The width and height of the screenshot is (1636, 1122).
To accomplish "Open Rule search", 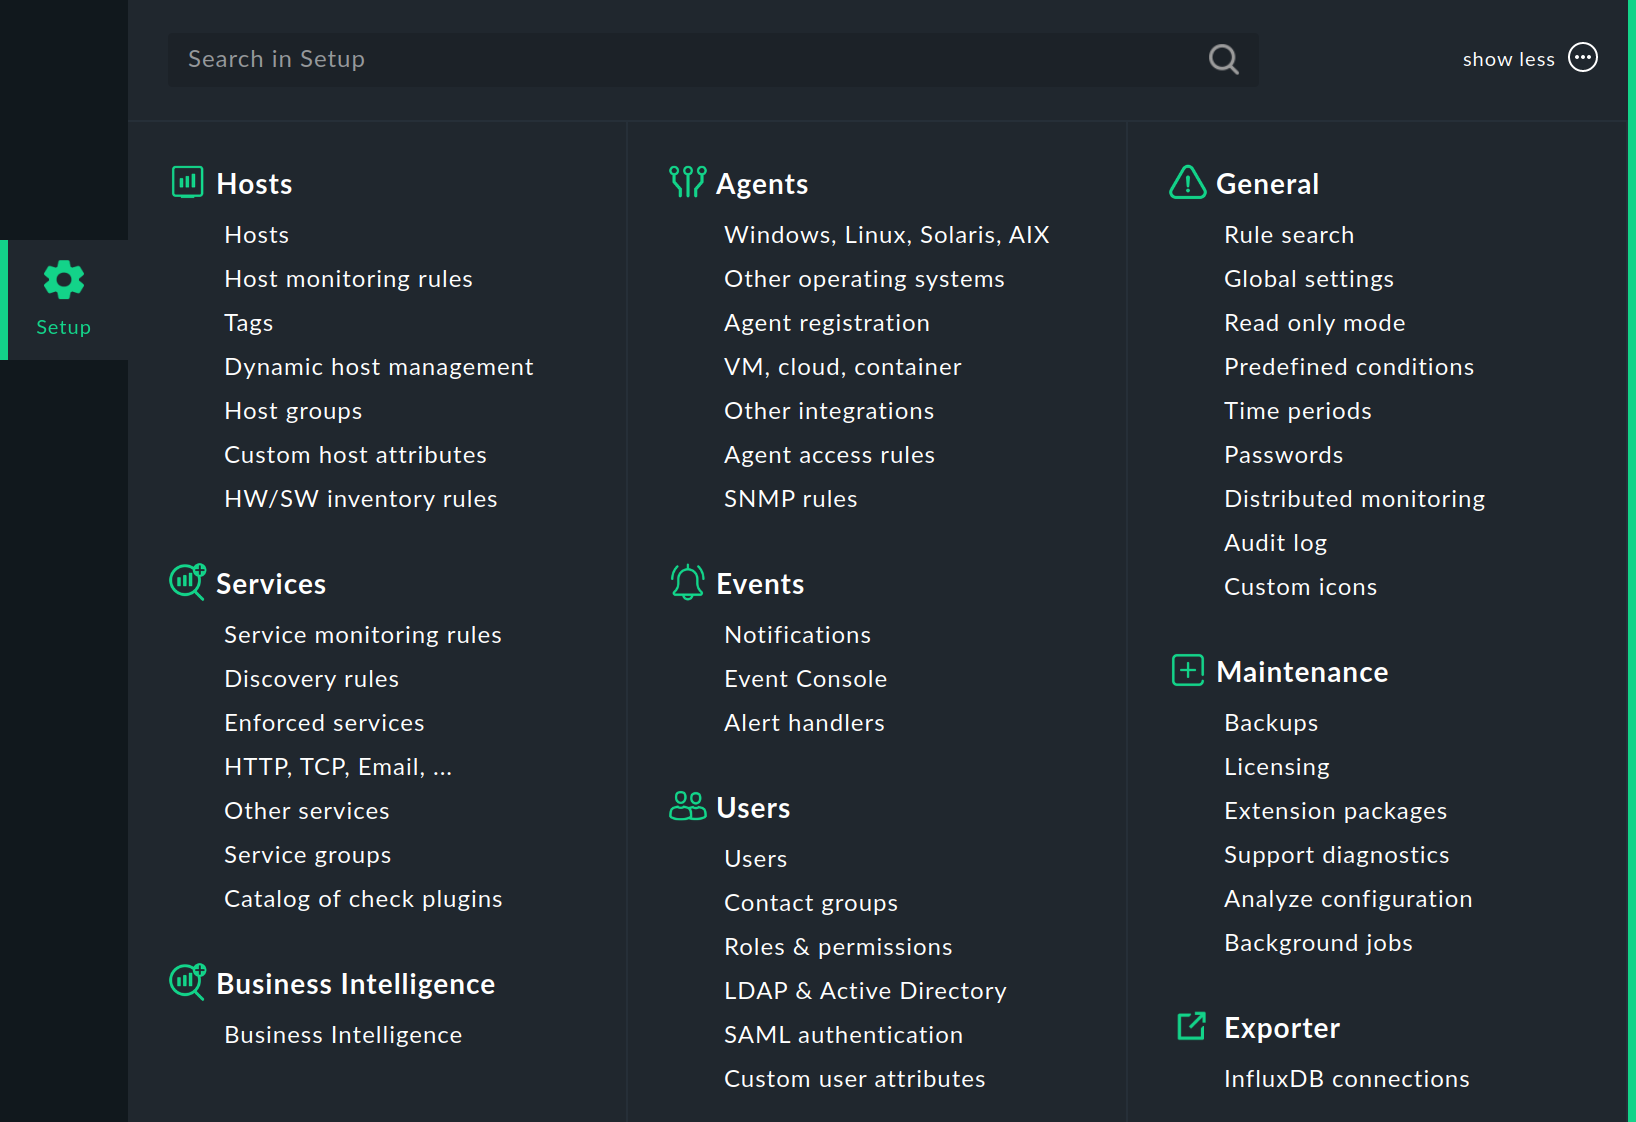I will [x=1289, y=235].
